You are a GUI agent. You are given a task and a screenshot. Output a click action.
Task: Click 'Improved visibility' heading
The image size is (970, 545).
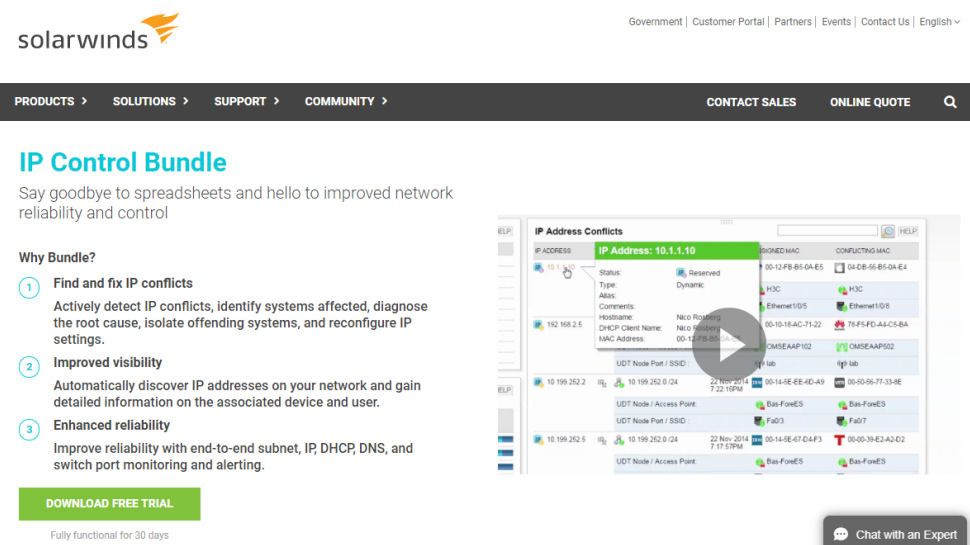pos(108,363)
